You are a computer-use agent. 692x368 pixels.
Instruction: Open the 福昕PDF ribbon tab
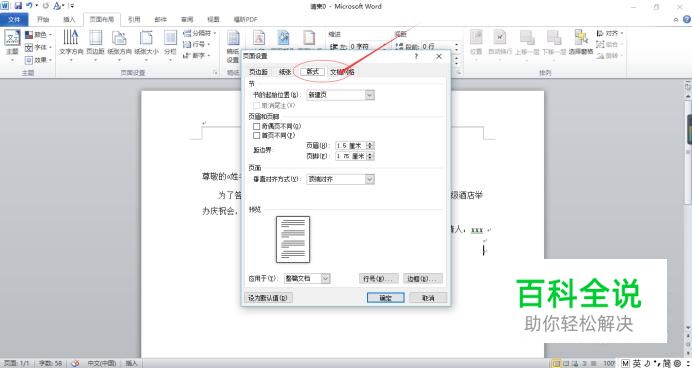245,19
